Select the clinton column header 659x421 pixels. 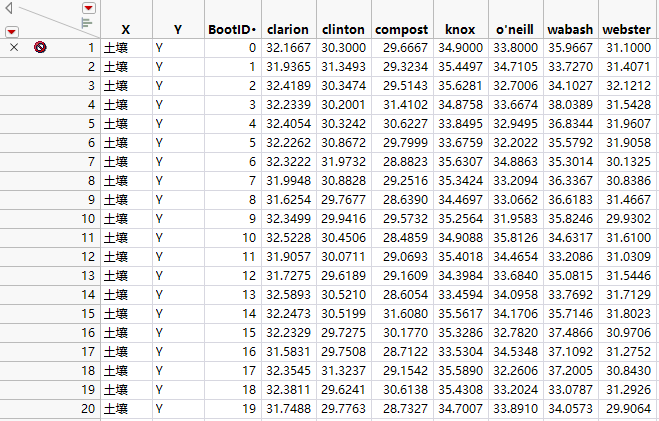point(344,30)
